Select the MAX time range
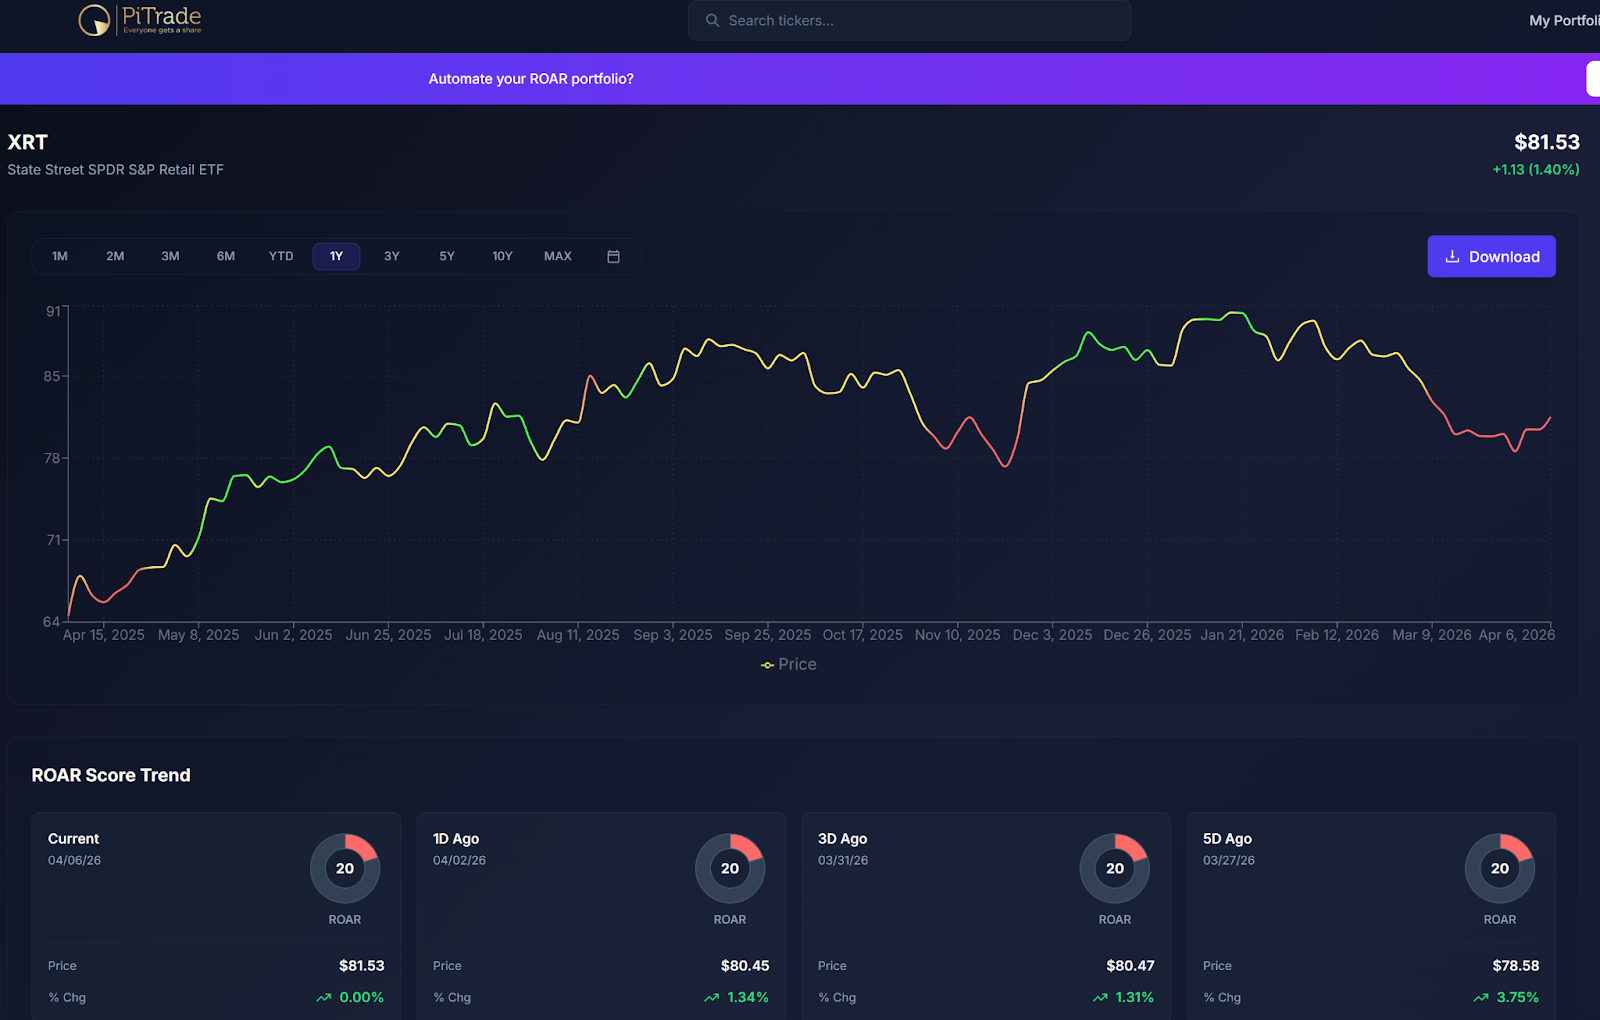The width and height of the screenshot is (1600, 1020). click(557, 257)
